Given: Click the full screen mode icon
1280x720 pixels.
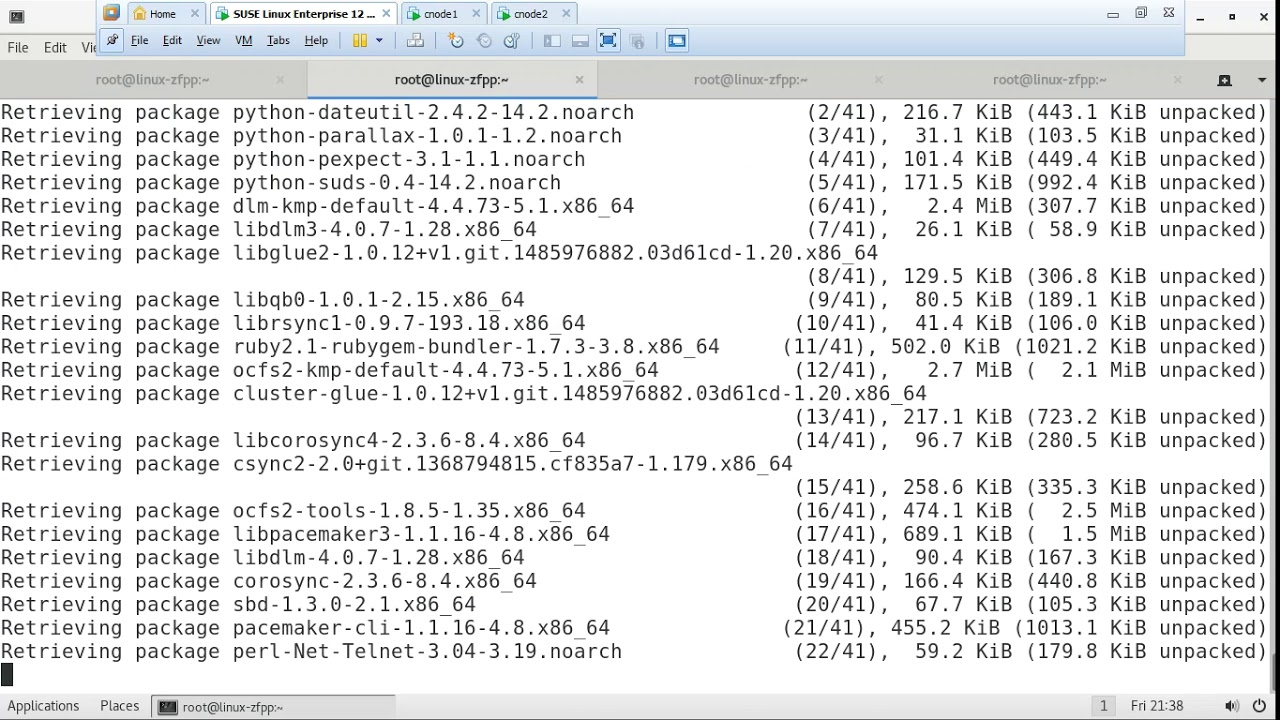Looking at the screenshot, I should tap(608, 40).
